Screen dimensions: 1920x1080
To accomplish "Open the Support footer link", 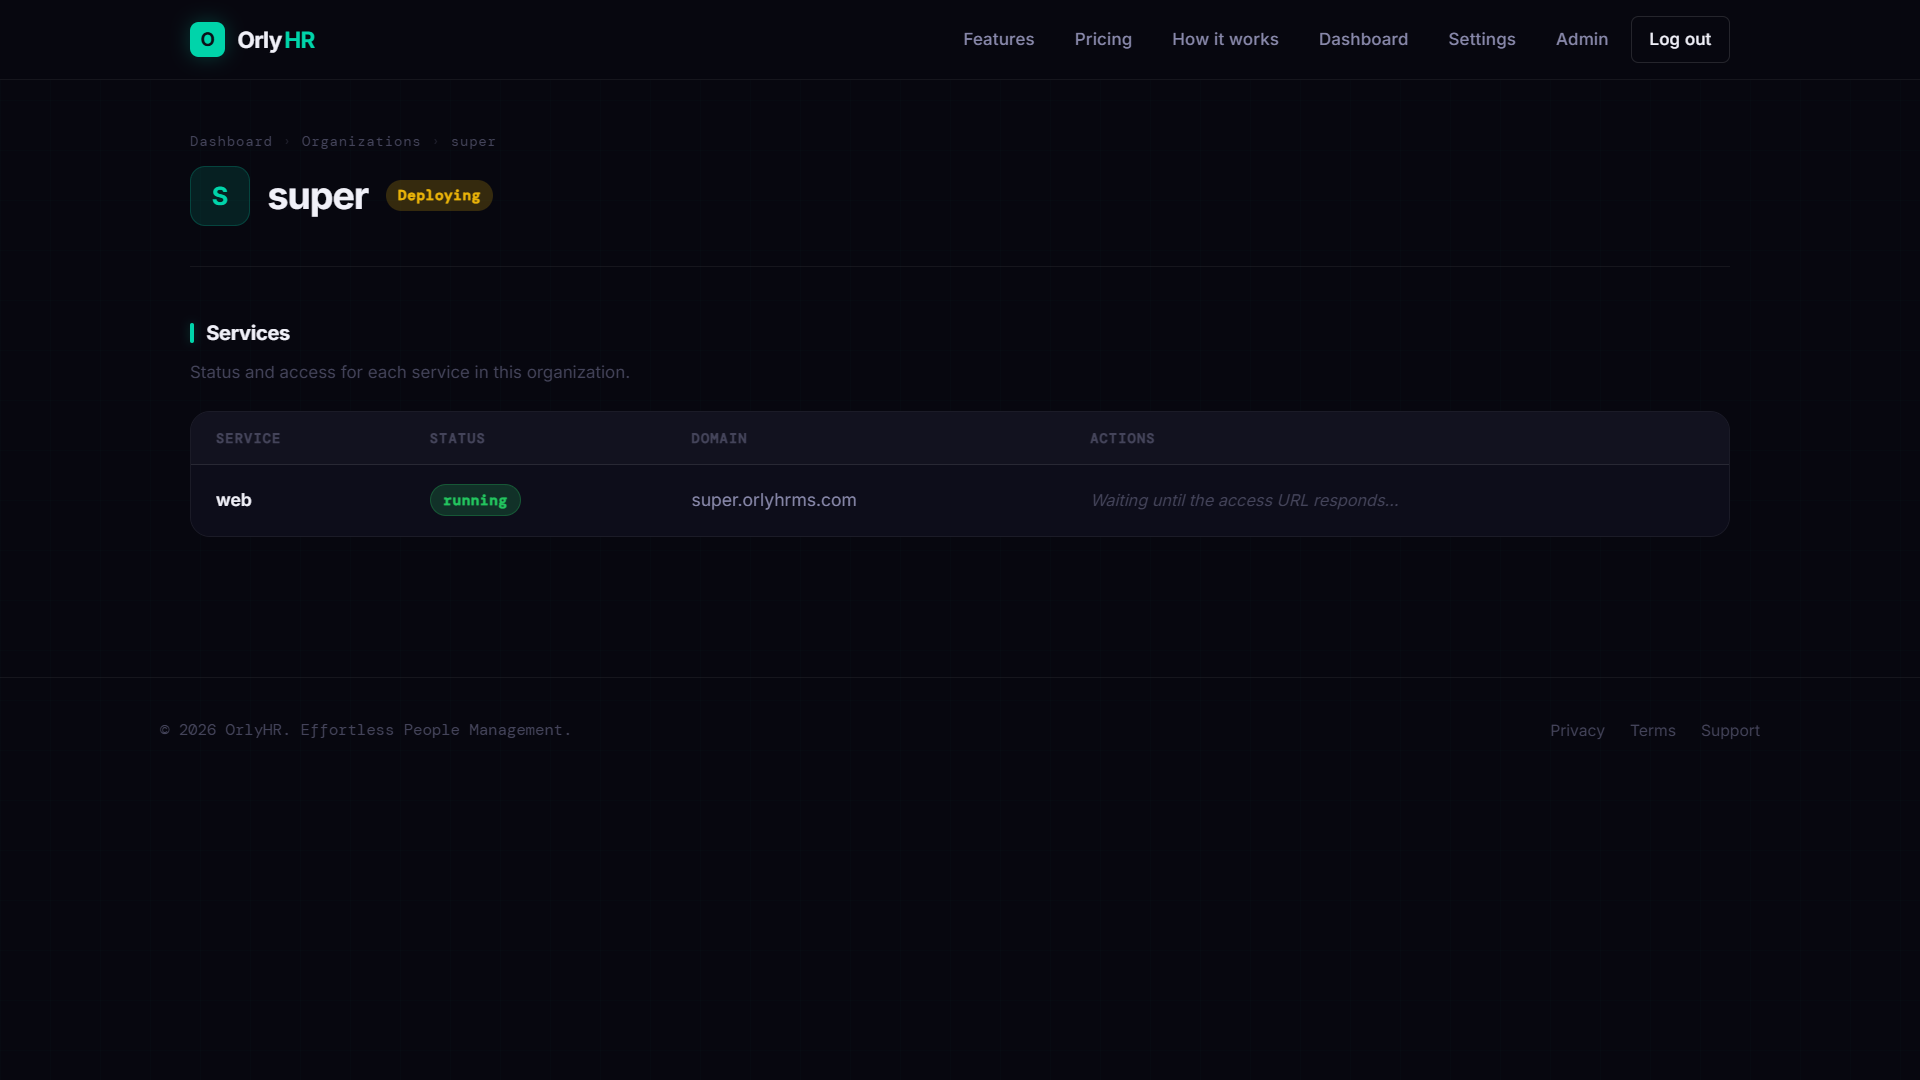I will pyautogui.click(x=1730, y=730).
